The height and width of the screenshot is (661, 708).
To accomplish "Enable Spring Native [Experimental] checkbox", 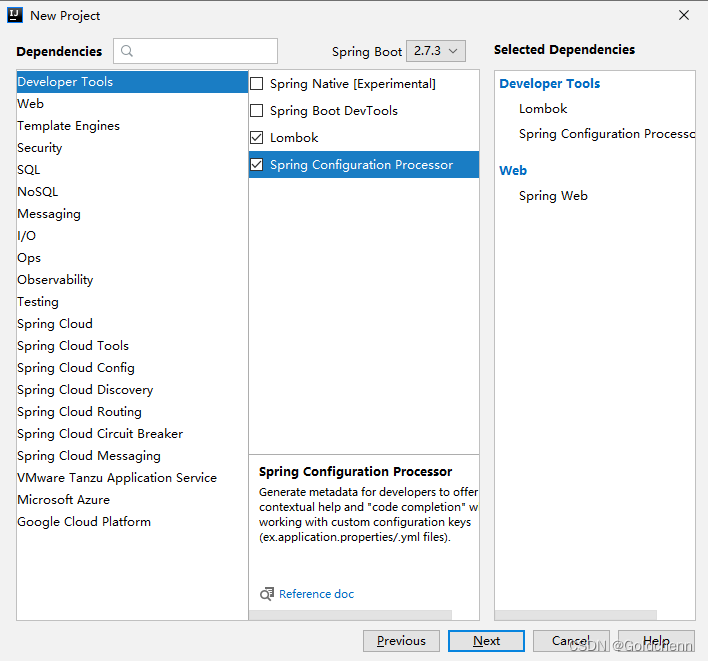I will (256, 84).
